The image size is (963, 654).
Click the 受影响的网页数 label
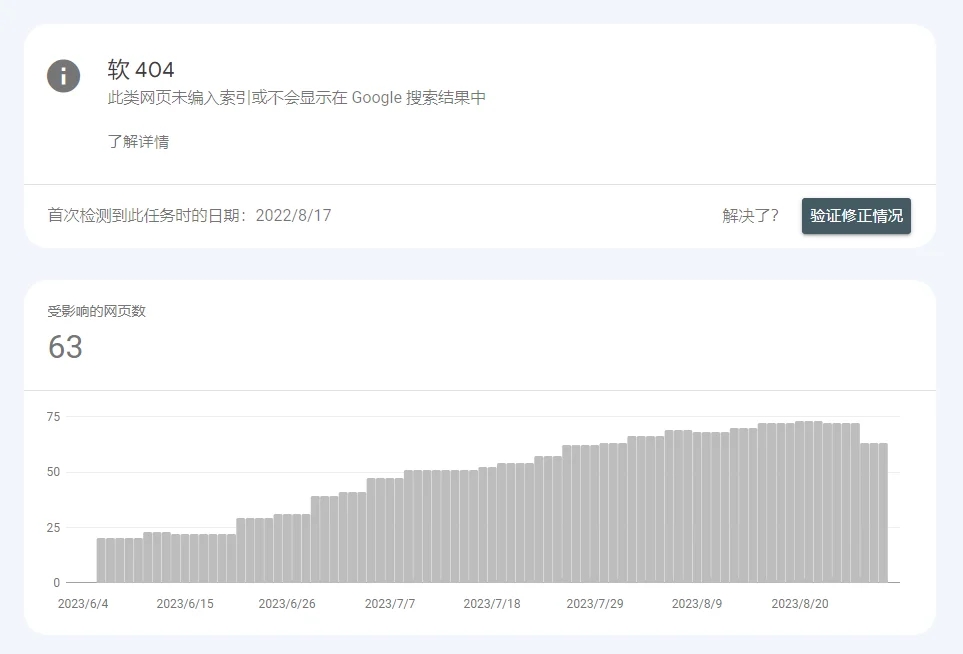(x=96, y=311)
